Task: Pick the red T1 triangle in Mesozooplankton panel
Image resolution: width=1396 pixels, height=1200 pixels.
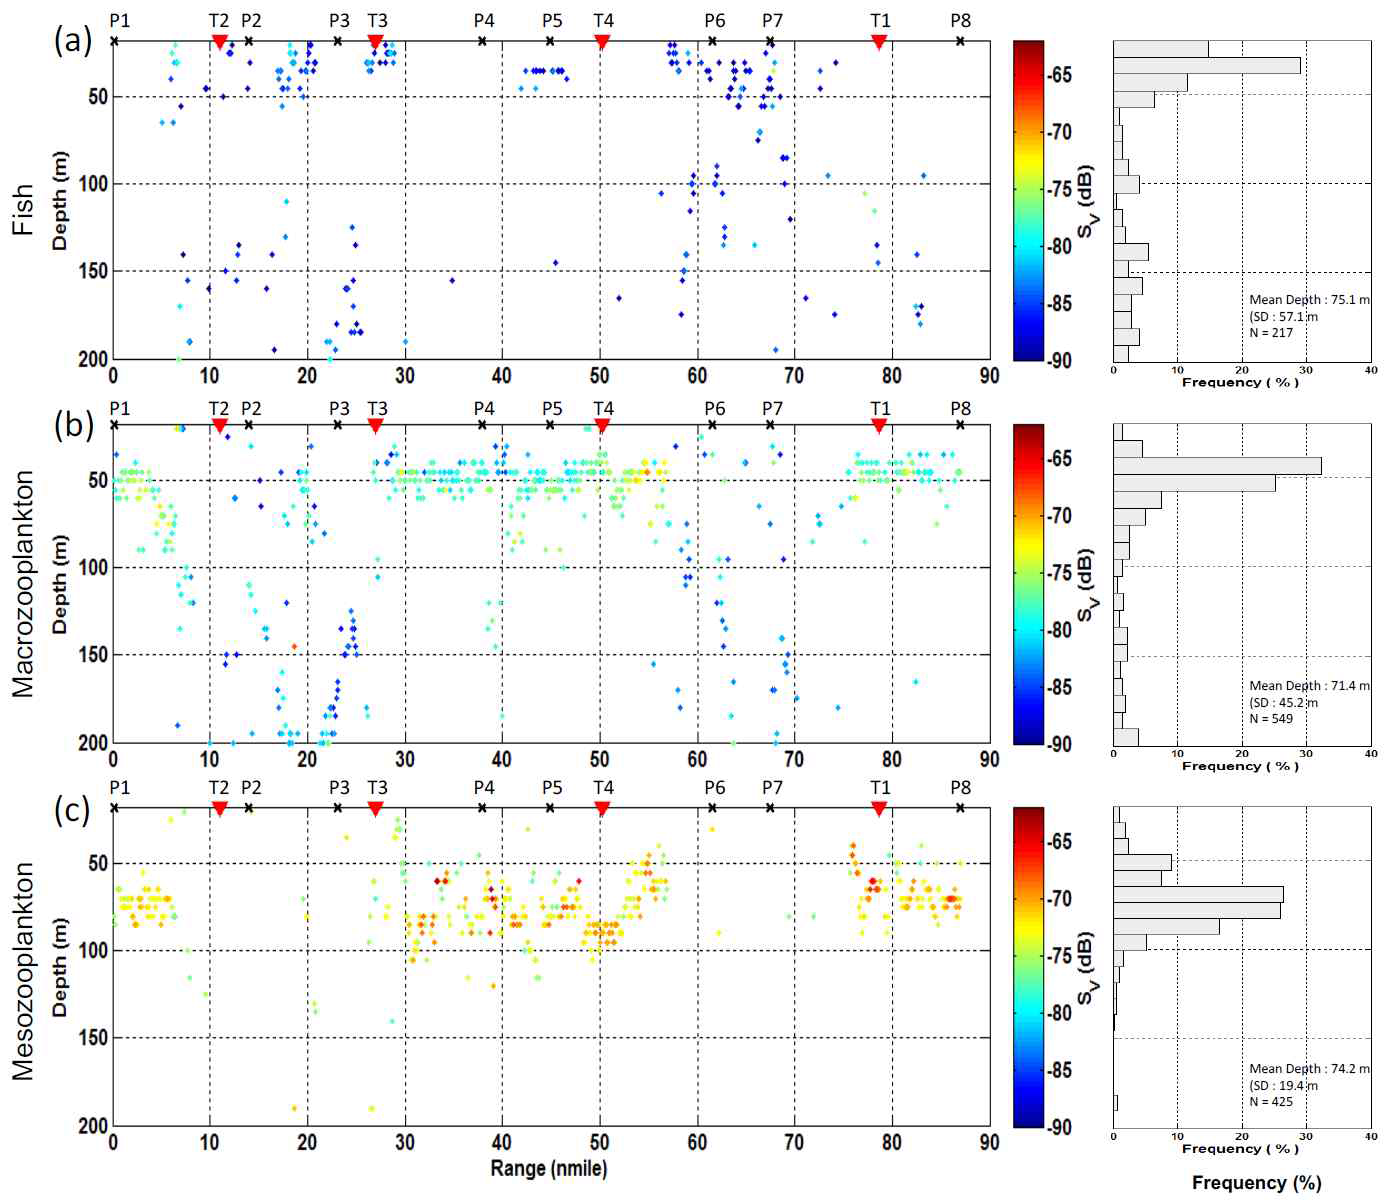Action: (x=879, y=808)
